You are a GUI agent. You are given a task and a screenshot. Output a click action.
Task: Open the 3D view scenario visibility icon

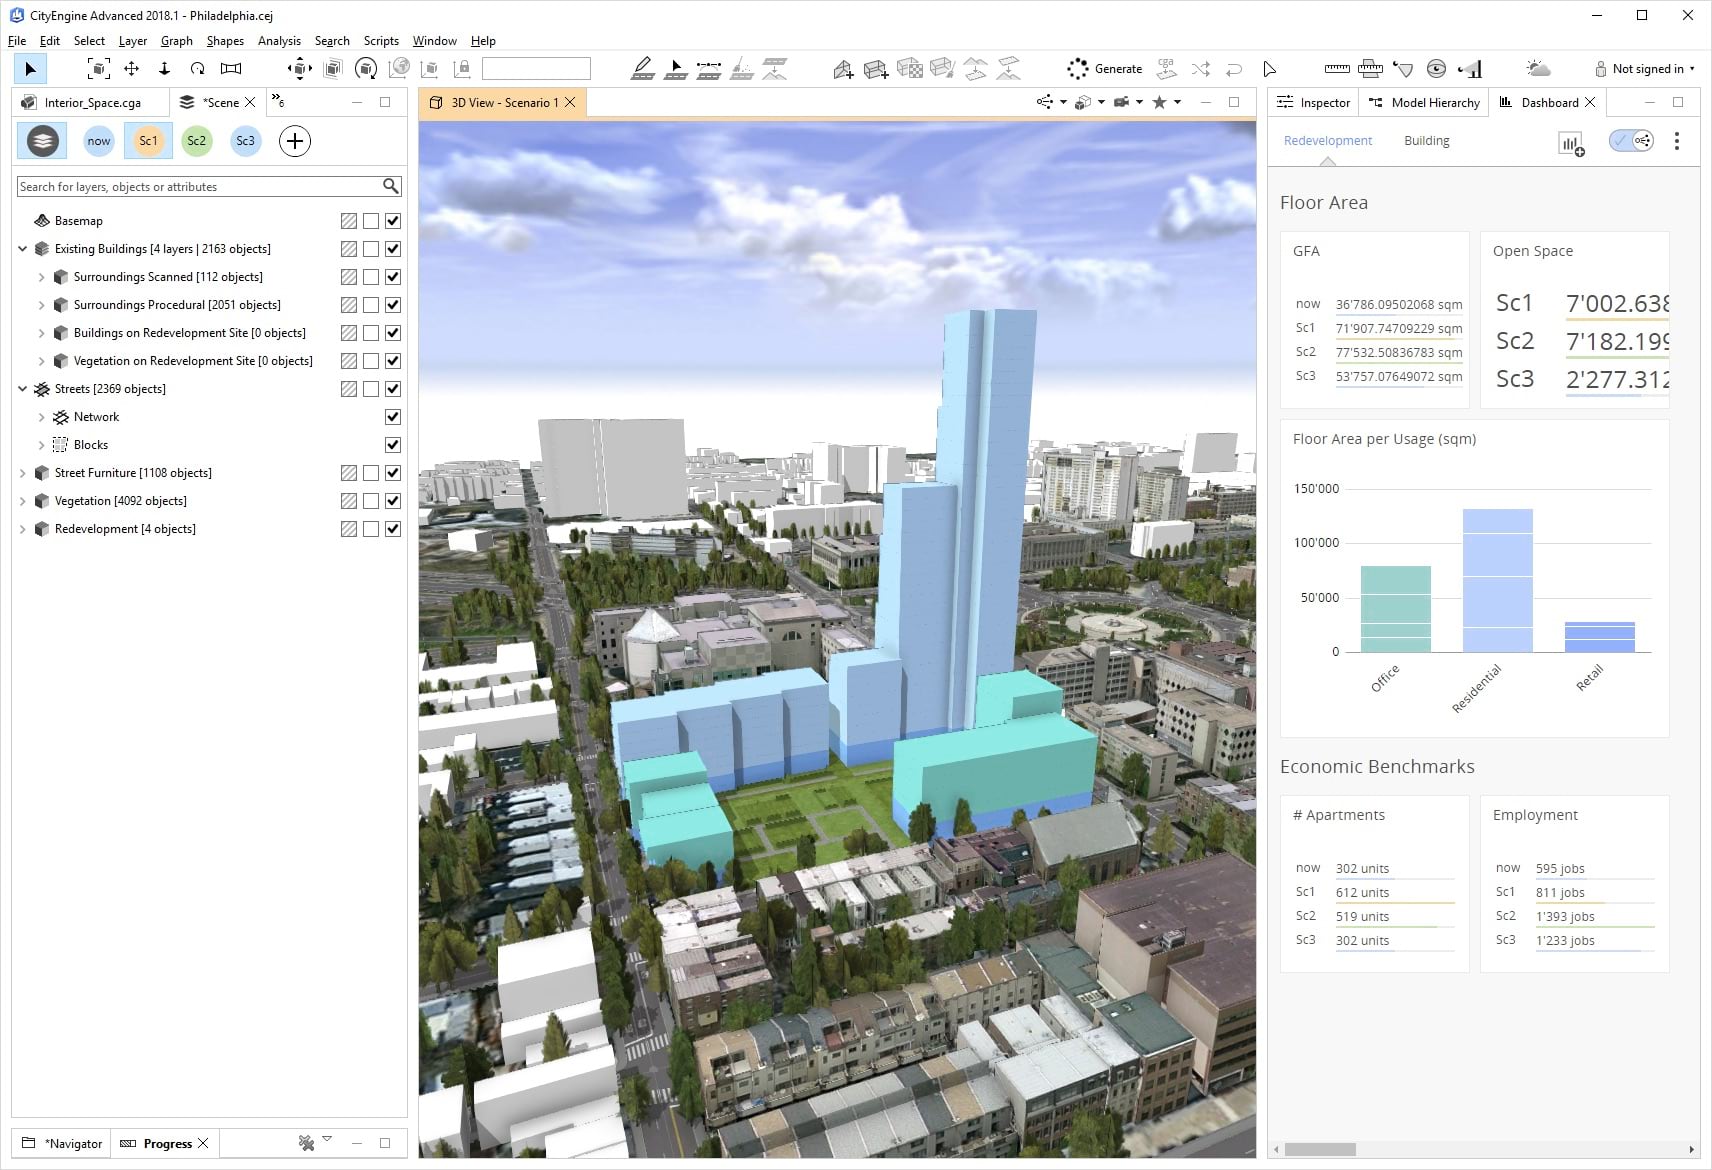click(1045, 102)
